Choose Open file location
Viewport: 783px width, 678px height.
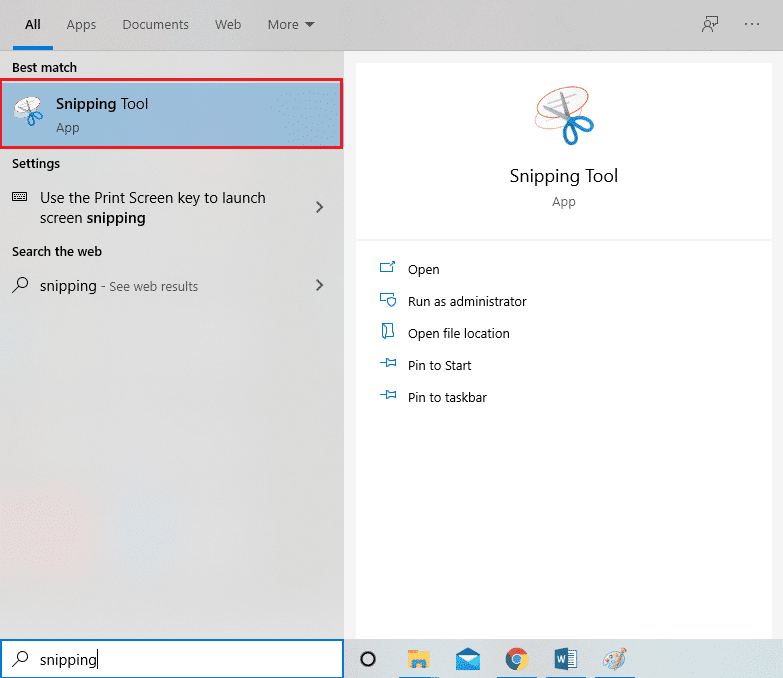click(458, 334)
